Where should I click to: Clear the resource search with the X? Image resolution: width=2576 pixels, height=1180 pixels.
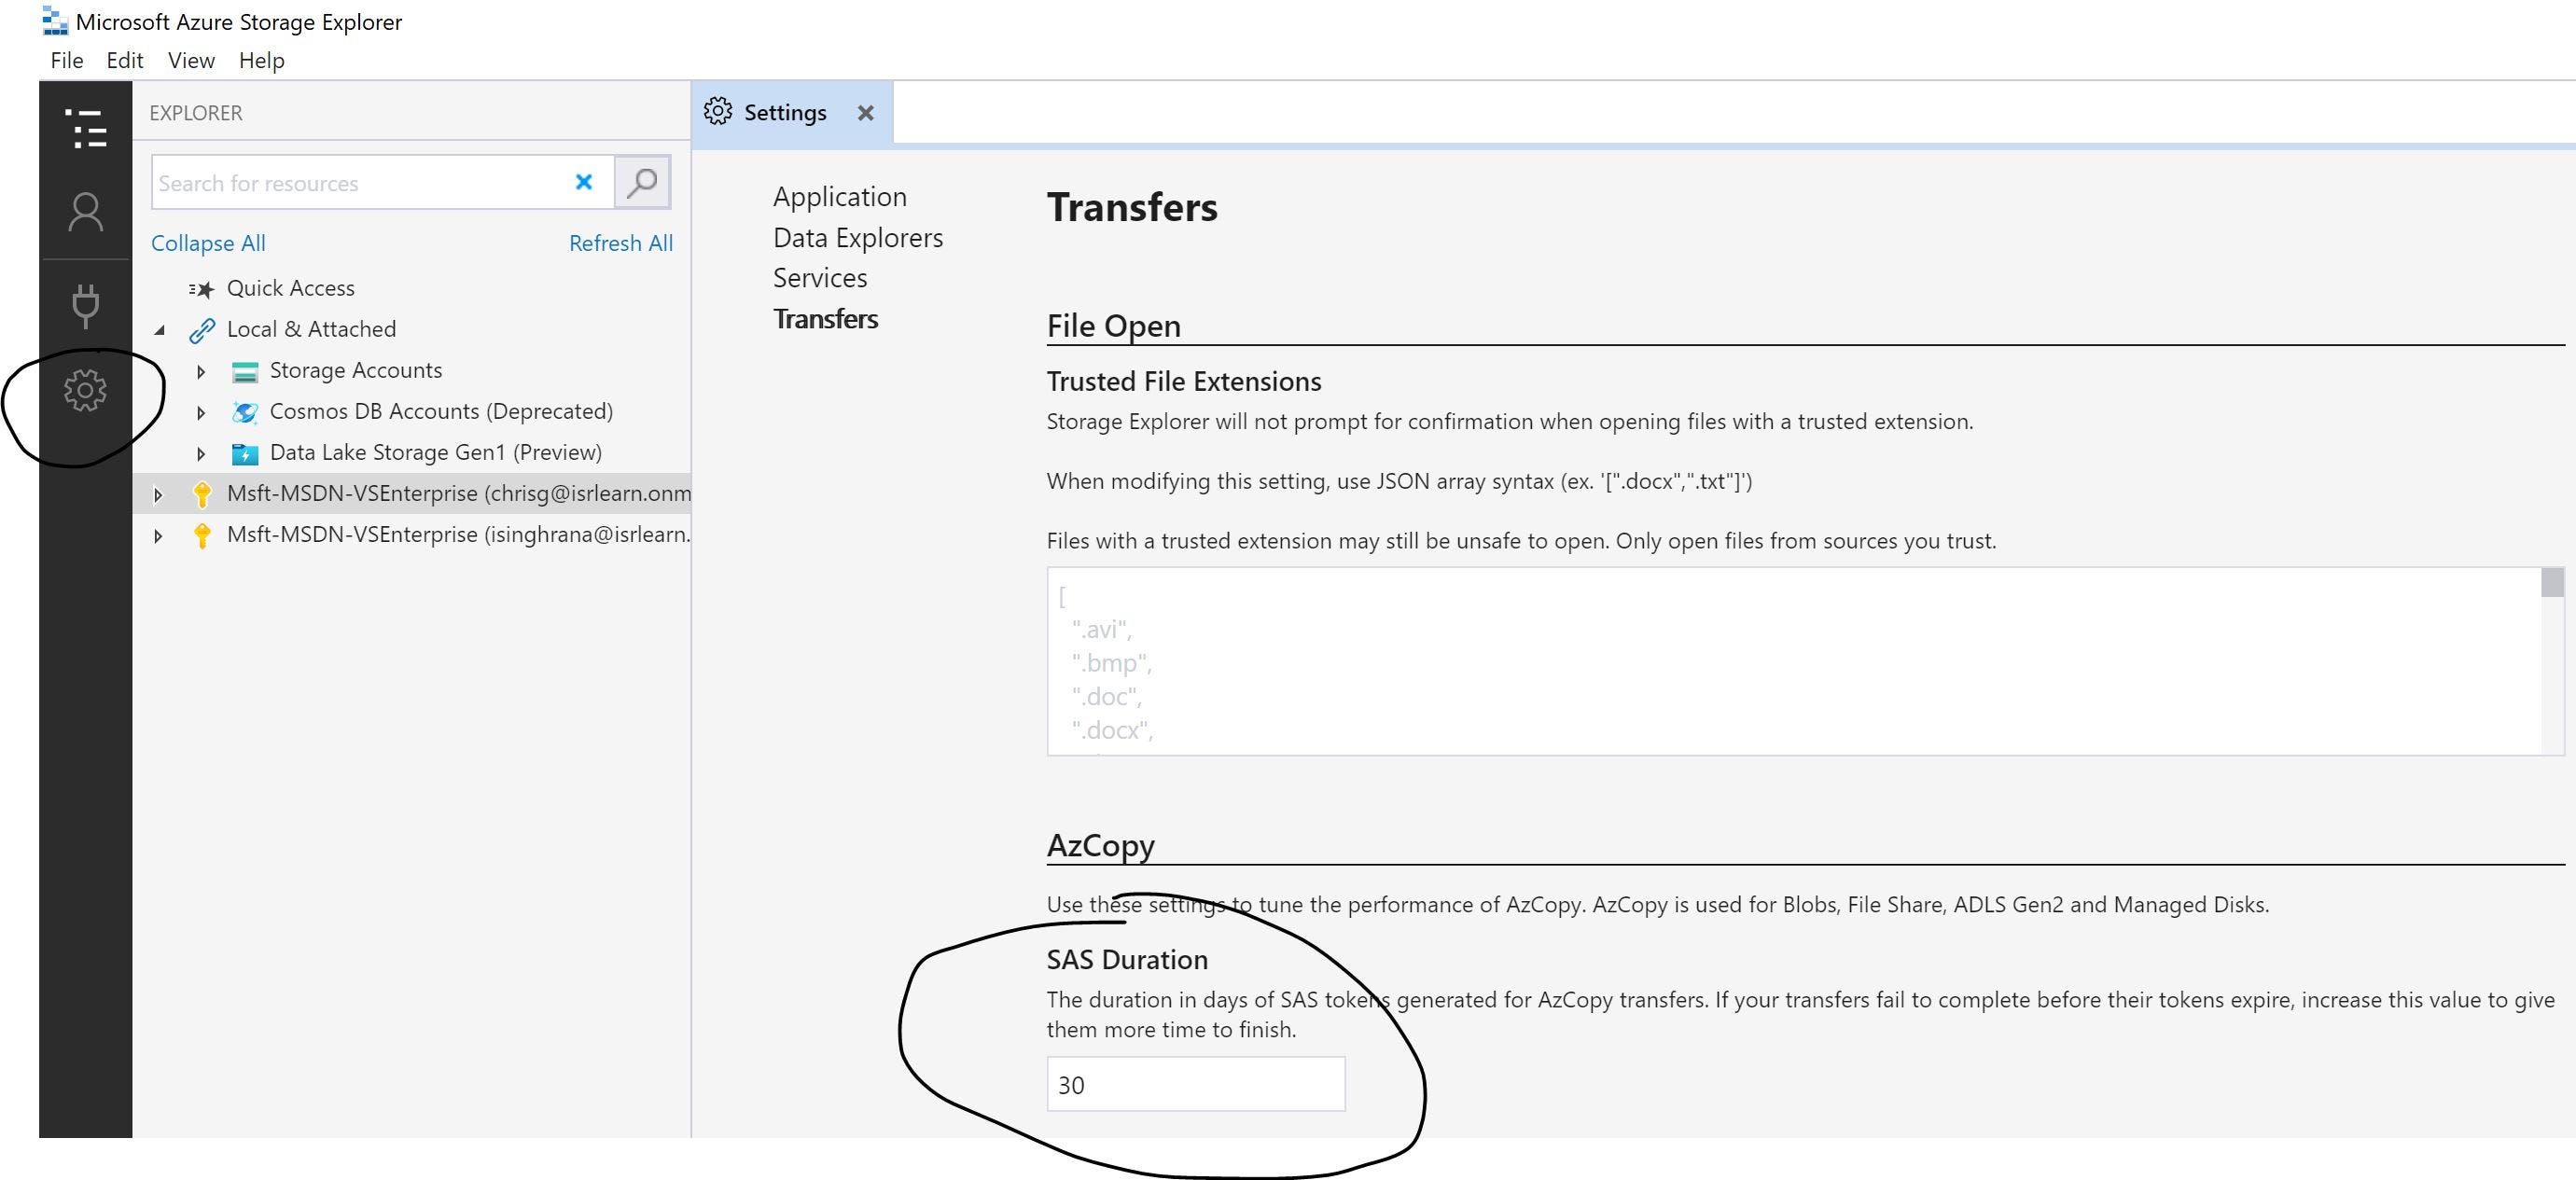(x=584, y=182)
